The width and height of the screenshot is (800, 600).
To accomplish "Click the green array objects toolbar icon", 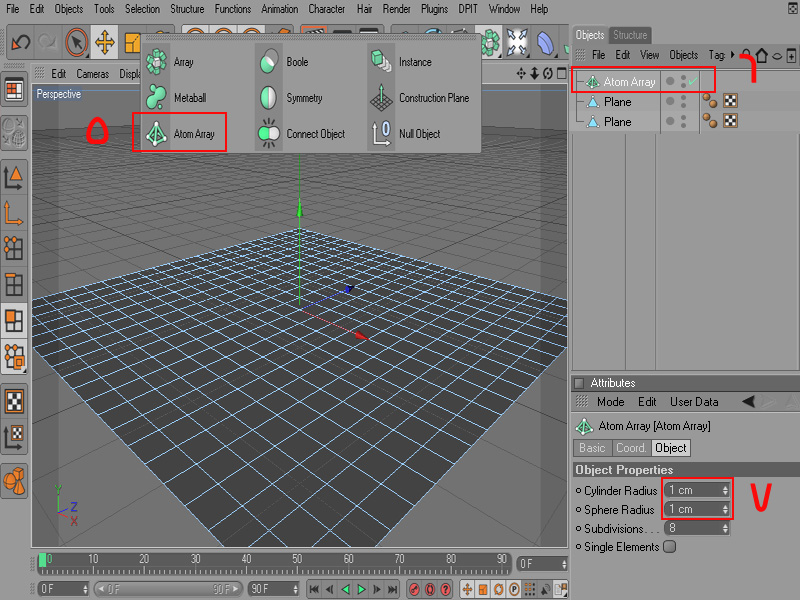I will tap(490, 42).
